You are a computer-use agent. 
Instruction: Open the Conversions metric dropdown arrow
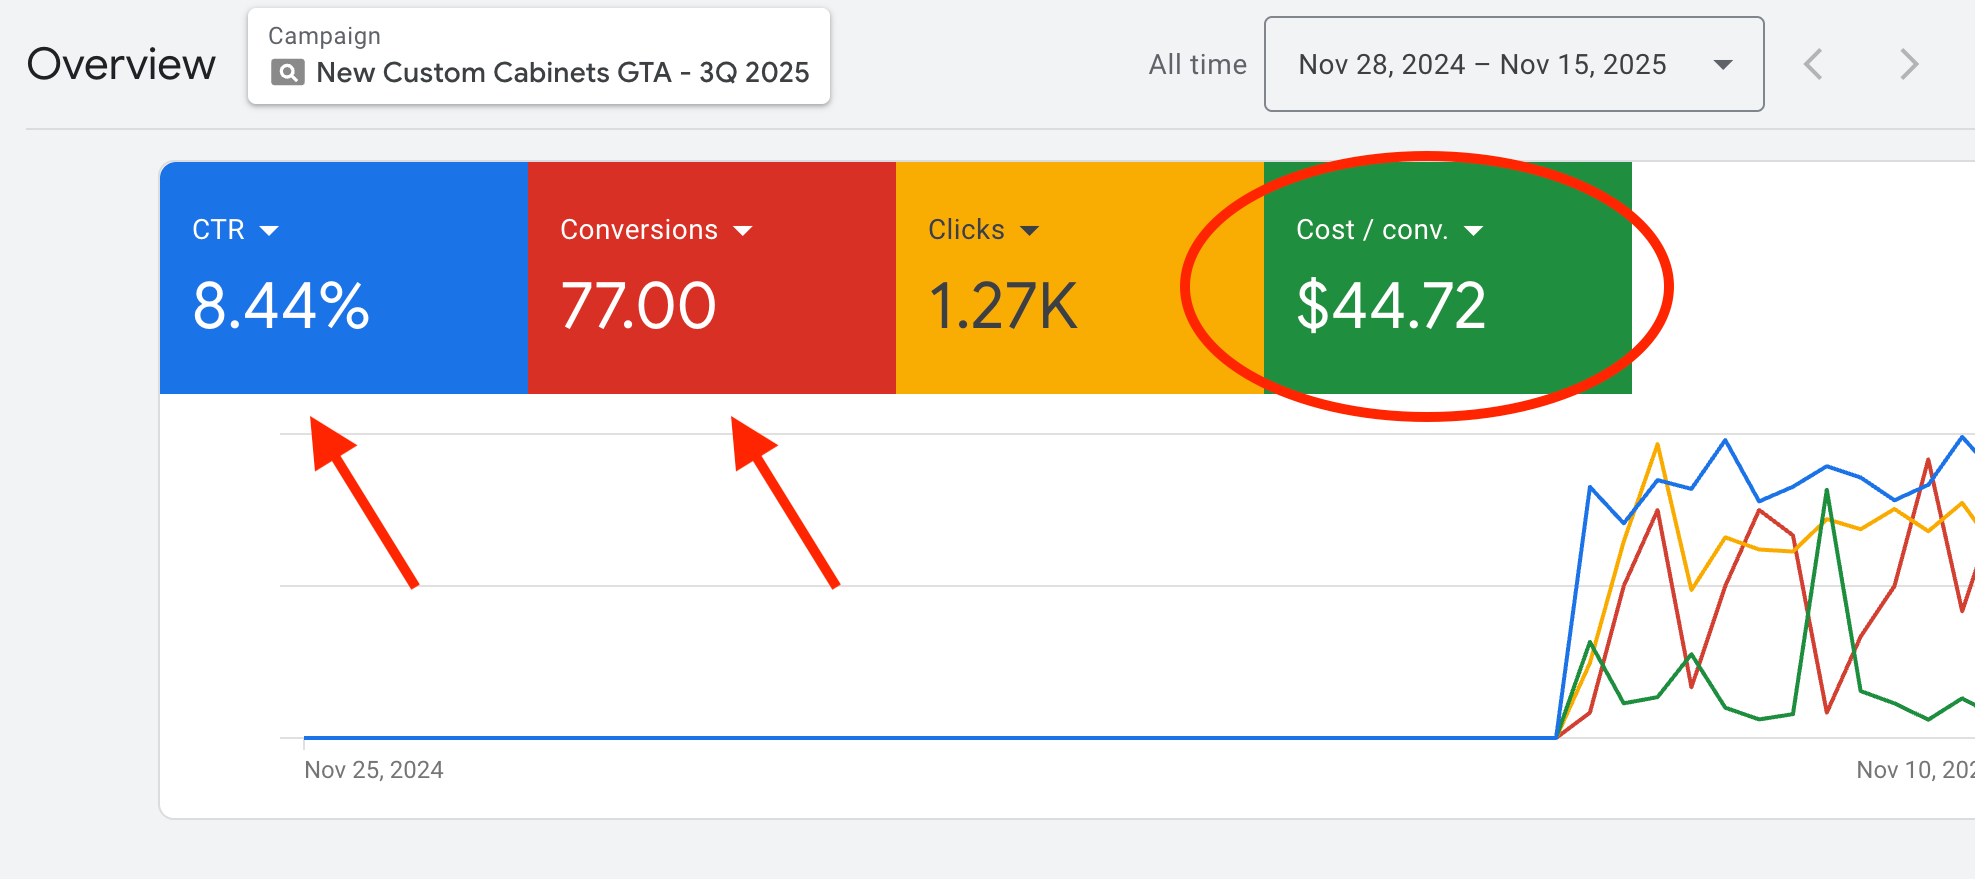click(743, 231)
